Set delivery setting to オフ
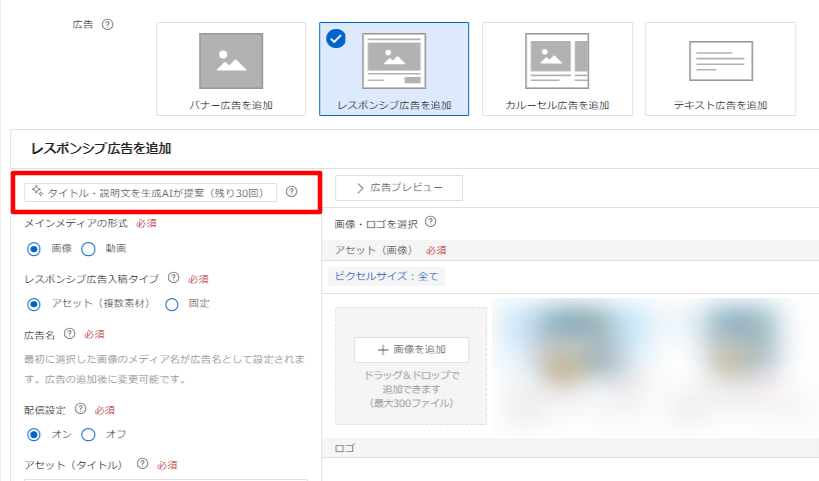The image size is (819, 481). (87, 434)
